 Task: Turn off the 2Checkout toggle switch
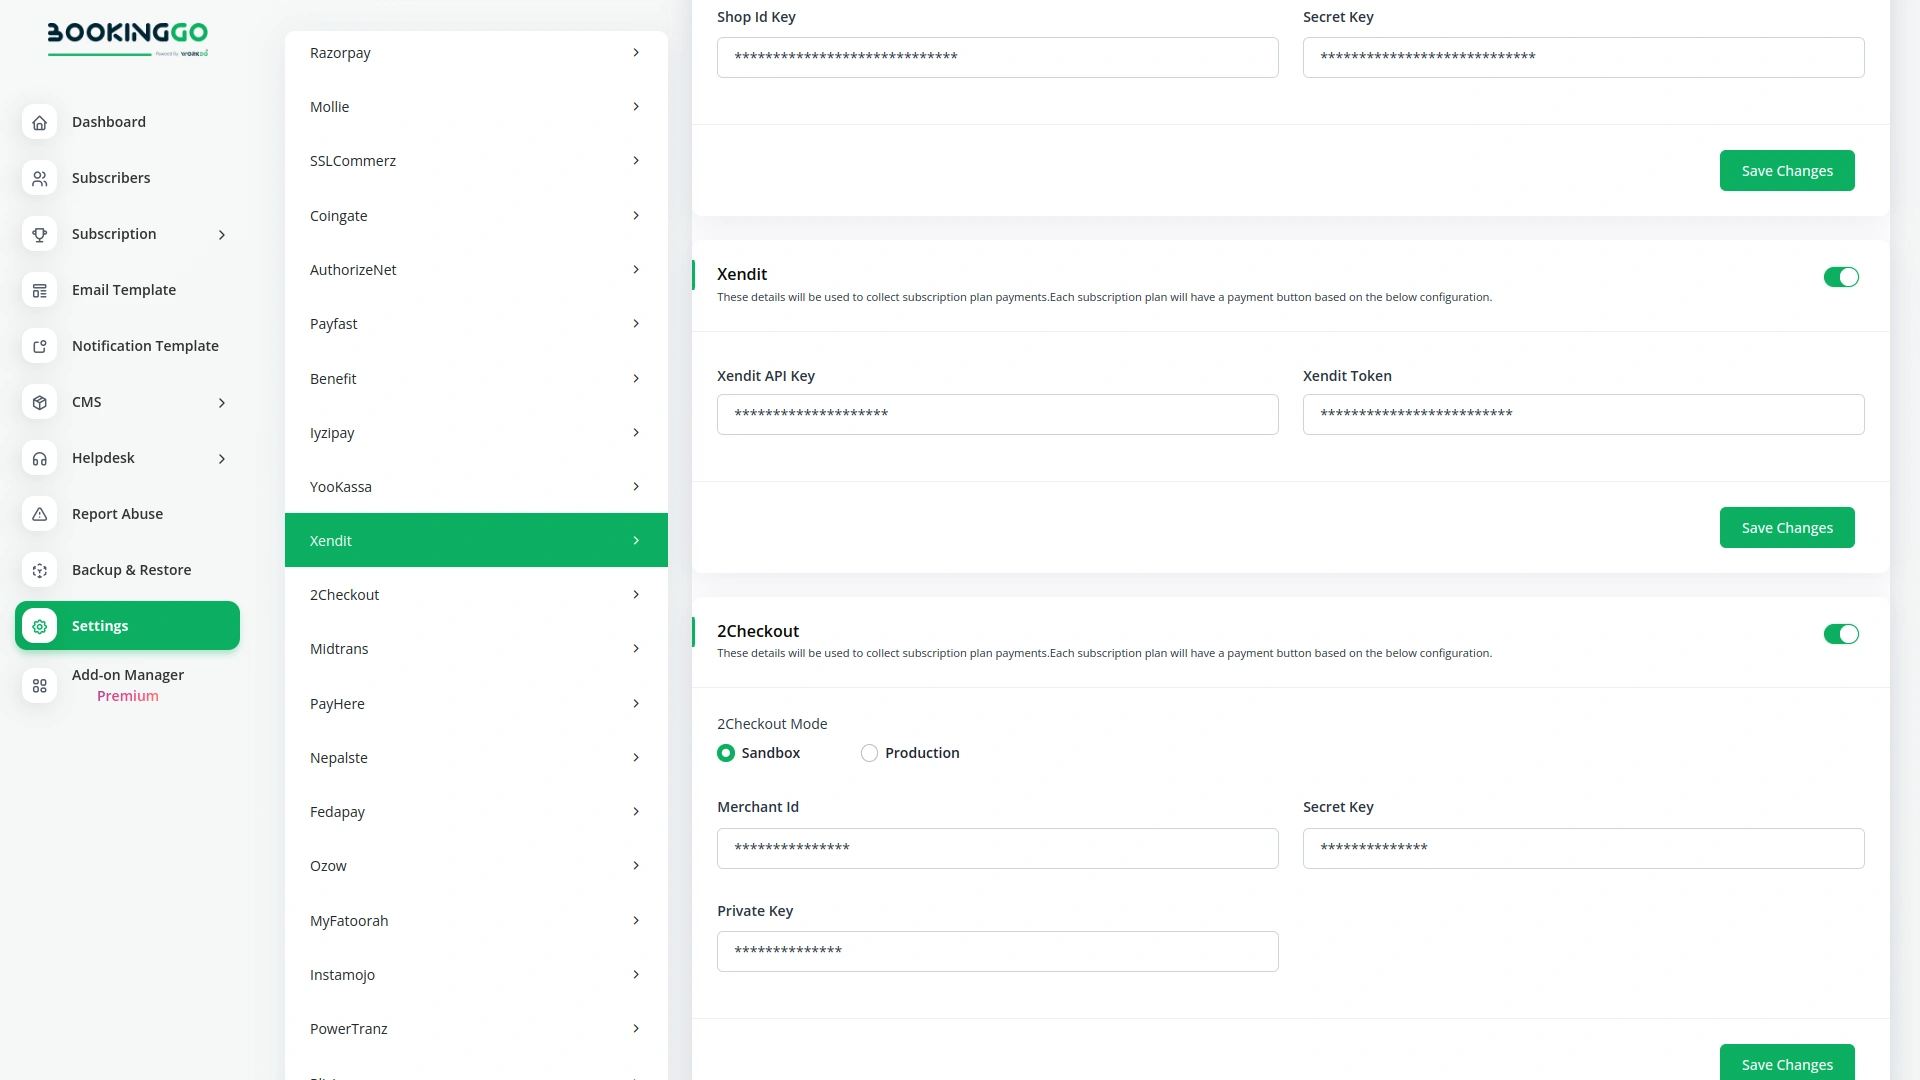coord(1841,634)
